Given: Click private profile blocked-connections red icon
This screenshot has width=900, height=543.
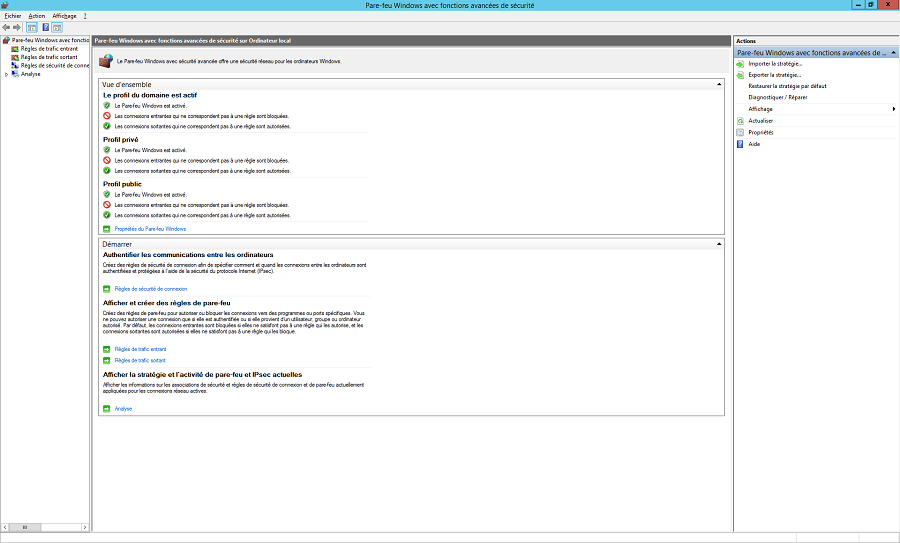Looking at the screenshot, I should pyautogui.click(x=107, y=161).
